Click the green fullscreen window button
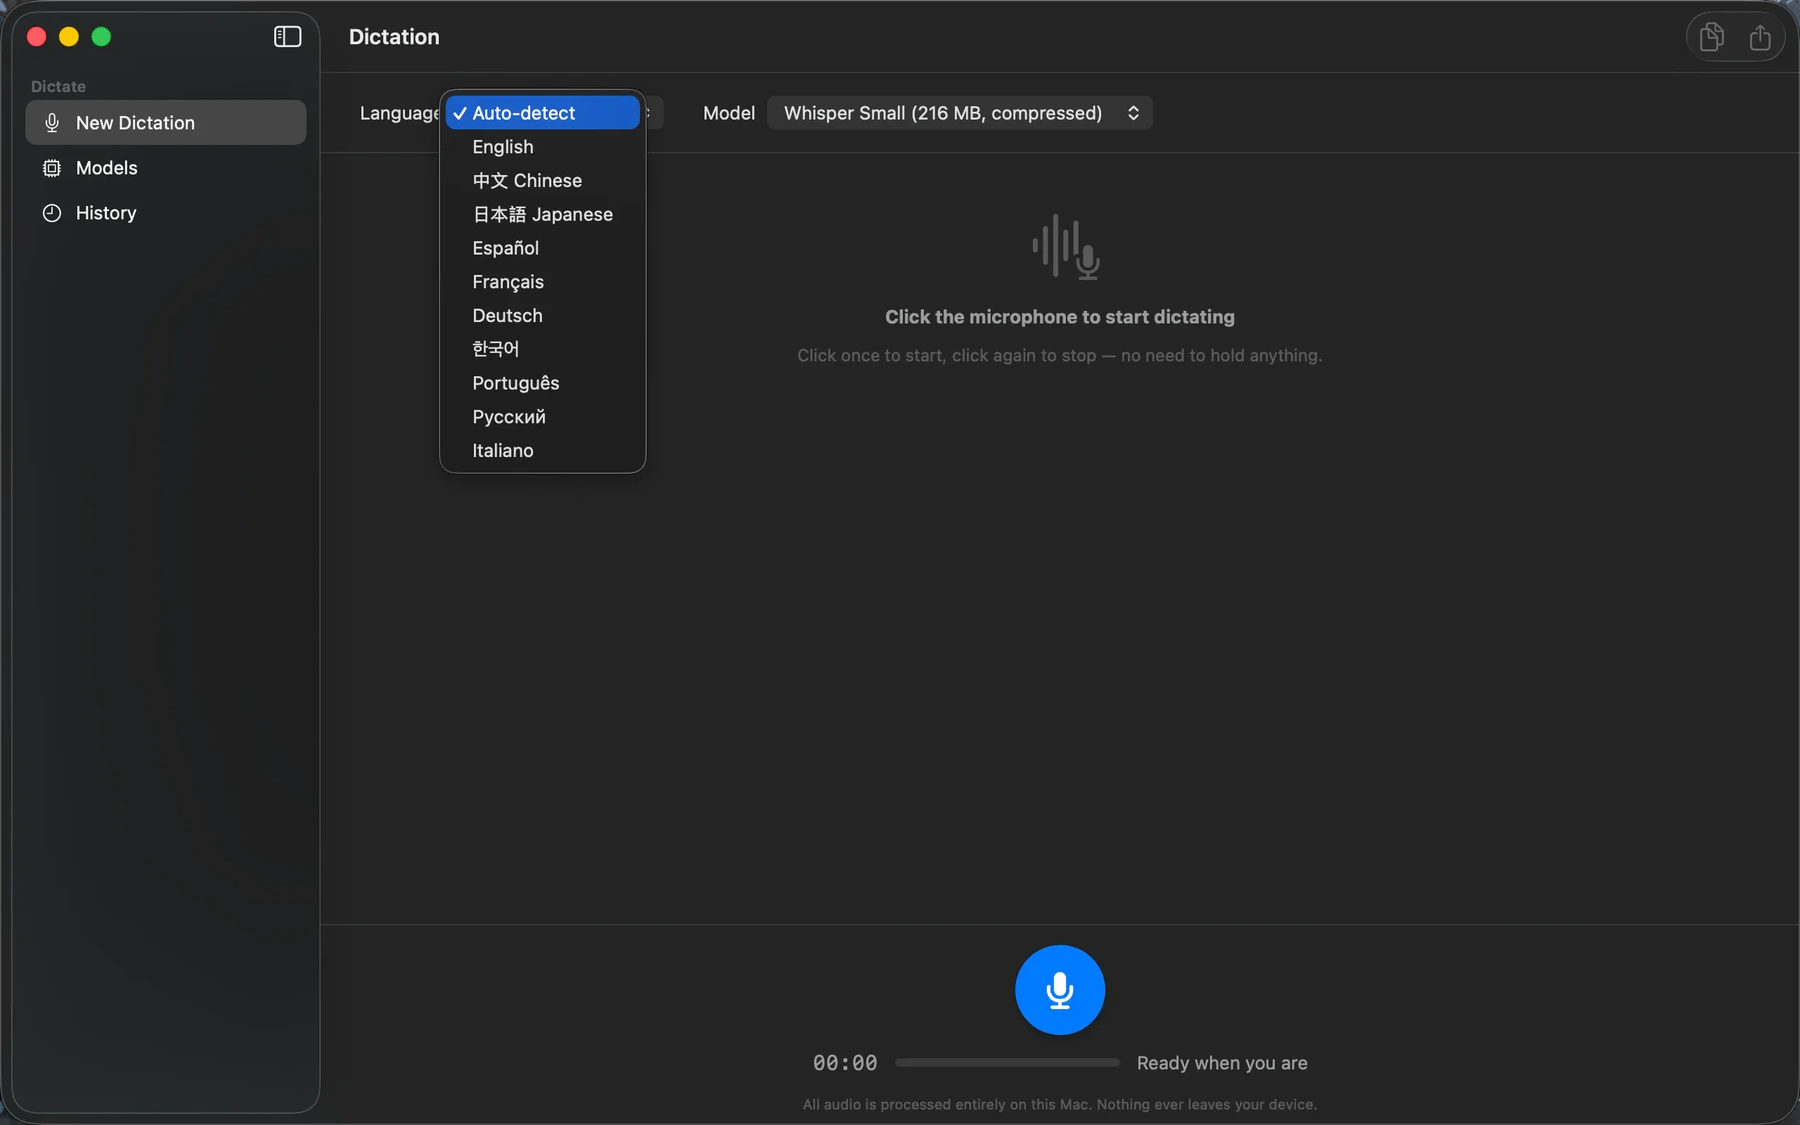 (101, 37)
